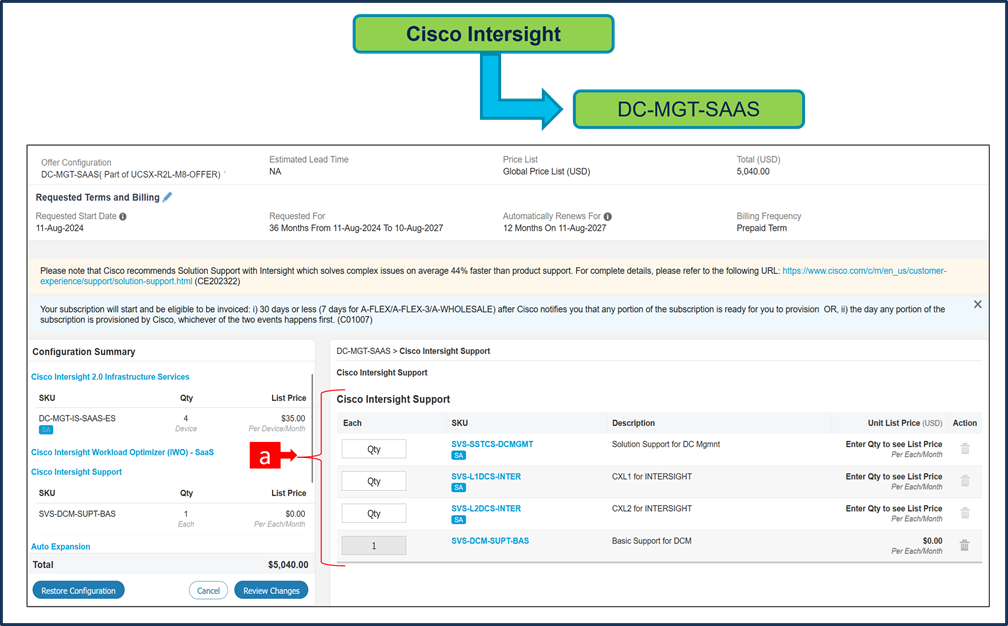
Task: Focus Qty field for SVS-L2DCS-INTER
Action: point(374,514)
